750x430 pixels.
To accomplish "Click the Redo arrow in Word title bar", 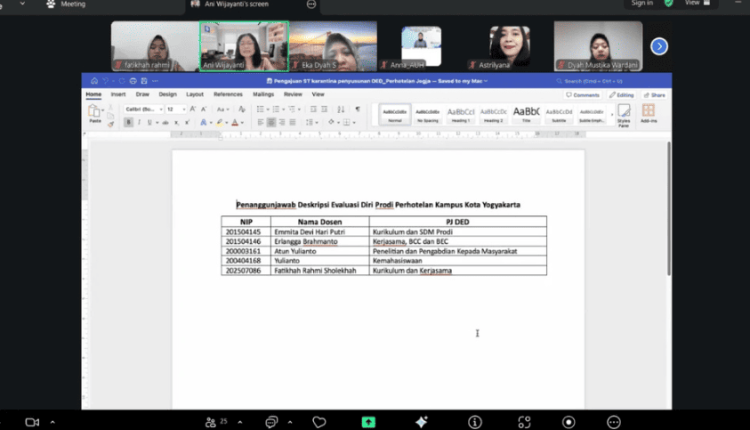I will tap(121, 81).
